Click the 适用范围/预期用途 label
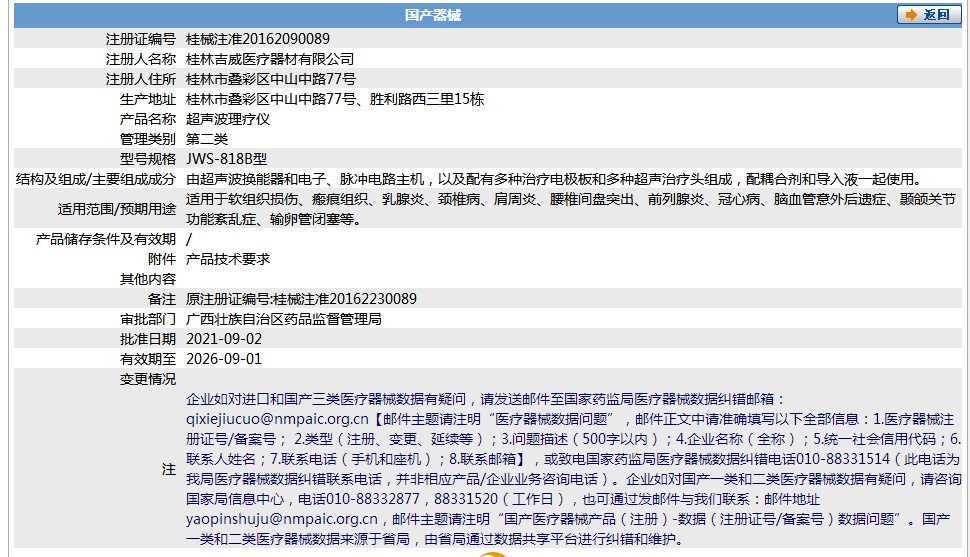Image resolution: width=970 pixels, height=557 pixels. (117, 209)
